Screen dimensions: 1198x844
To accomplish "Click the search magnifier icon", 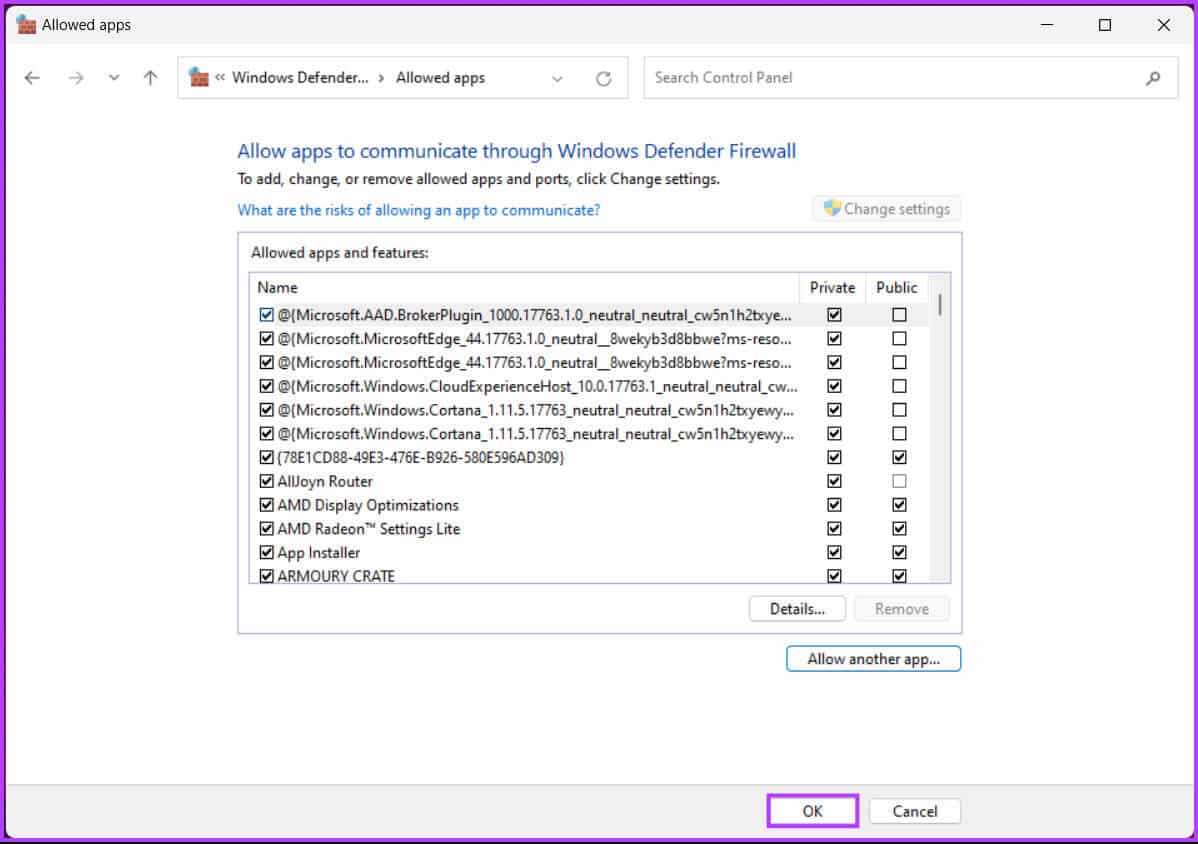I will [1153, 78].
